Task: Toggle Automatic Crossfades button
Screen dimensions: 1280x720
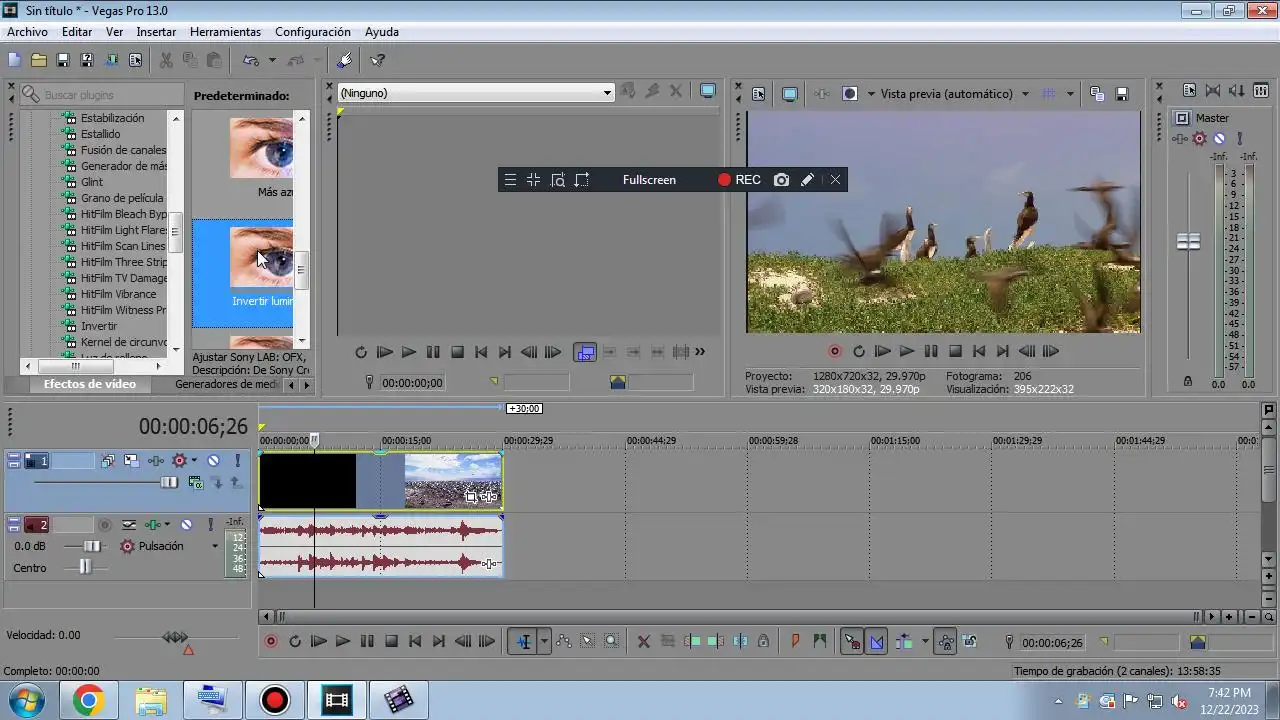Action: 877,642
